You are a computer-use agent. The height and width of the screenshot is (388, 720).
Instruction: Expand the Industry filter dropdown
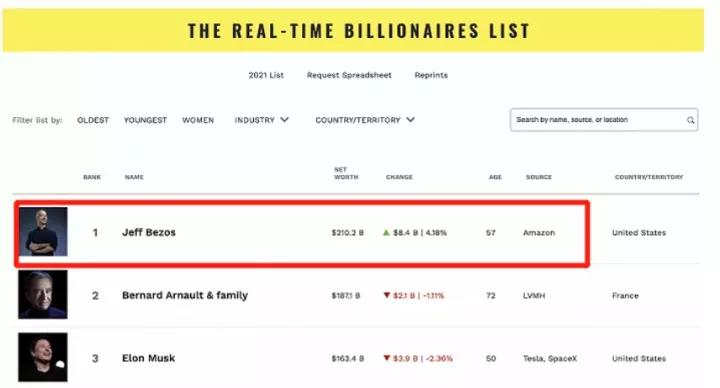pyautogui.click(x=261, y=120)
